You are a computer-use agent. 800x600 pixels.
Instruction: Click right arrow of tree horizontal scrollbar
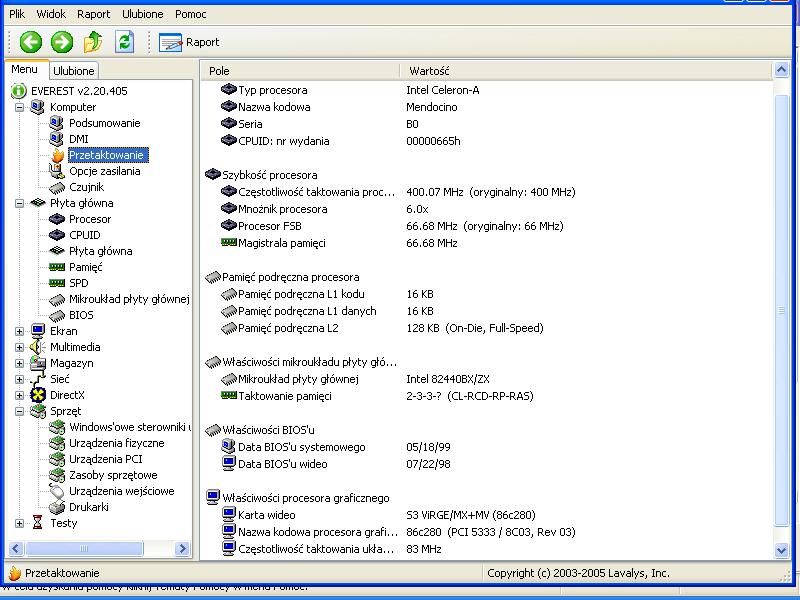pyautogui.click(x=182, y=548)
